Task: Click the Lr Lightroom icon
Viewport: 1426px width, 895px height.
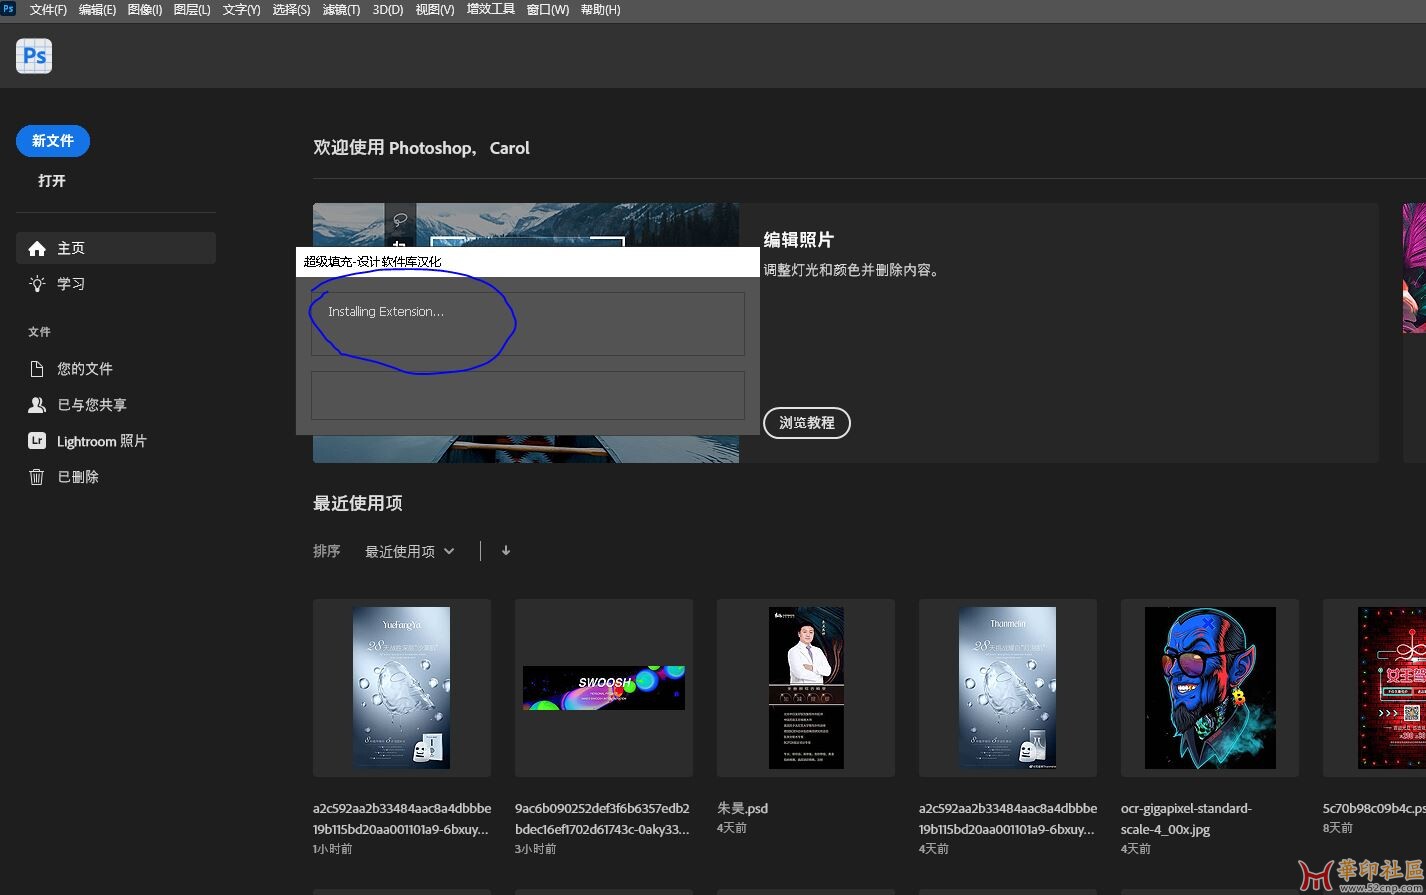Action: coord(37,441)
